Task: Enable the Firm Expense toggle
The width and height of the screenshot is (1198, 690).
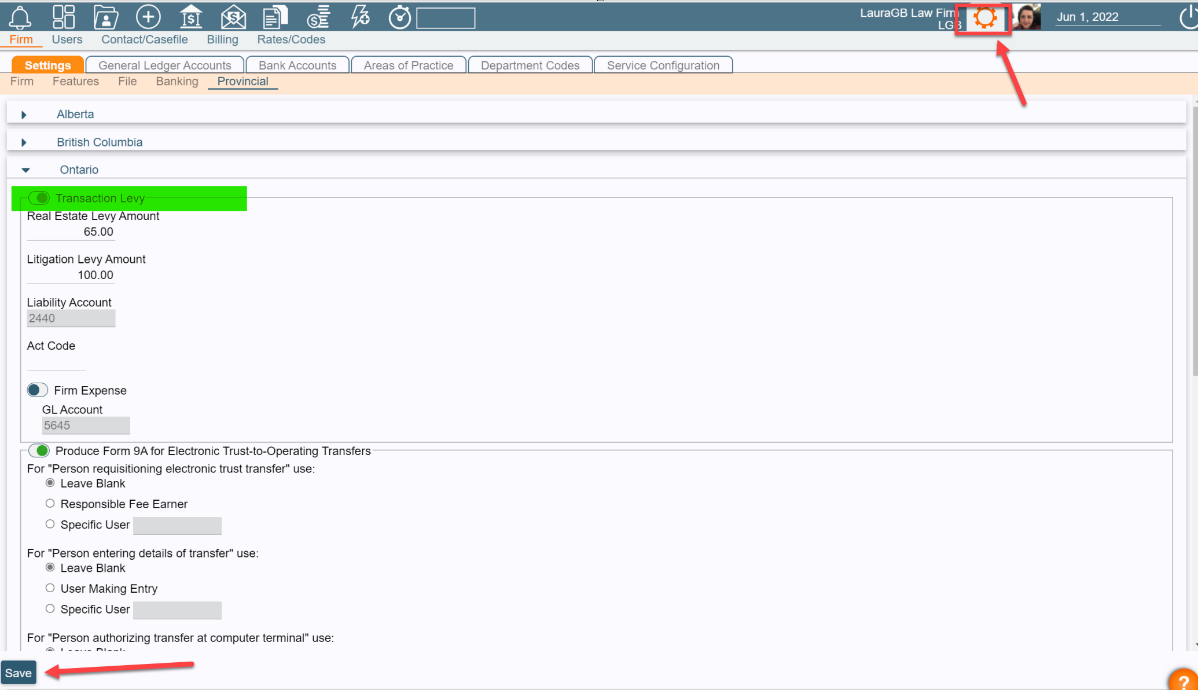Action: point(37,390)
